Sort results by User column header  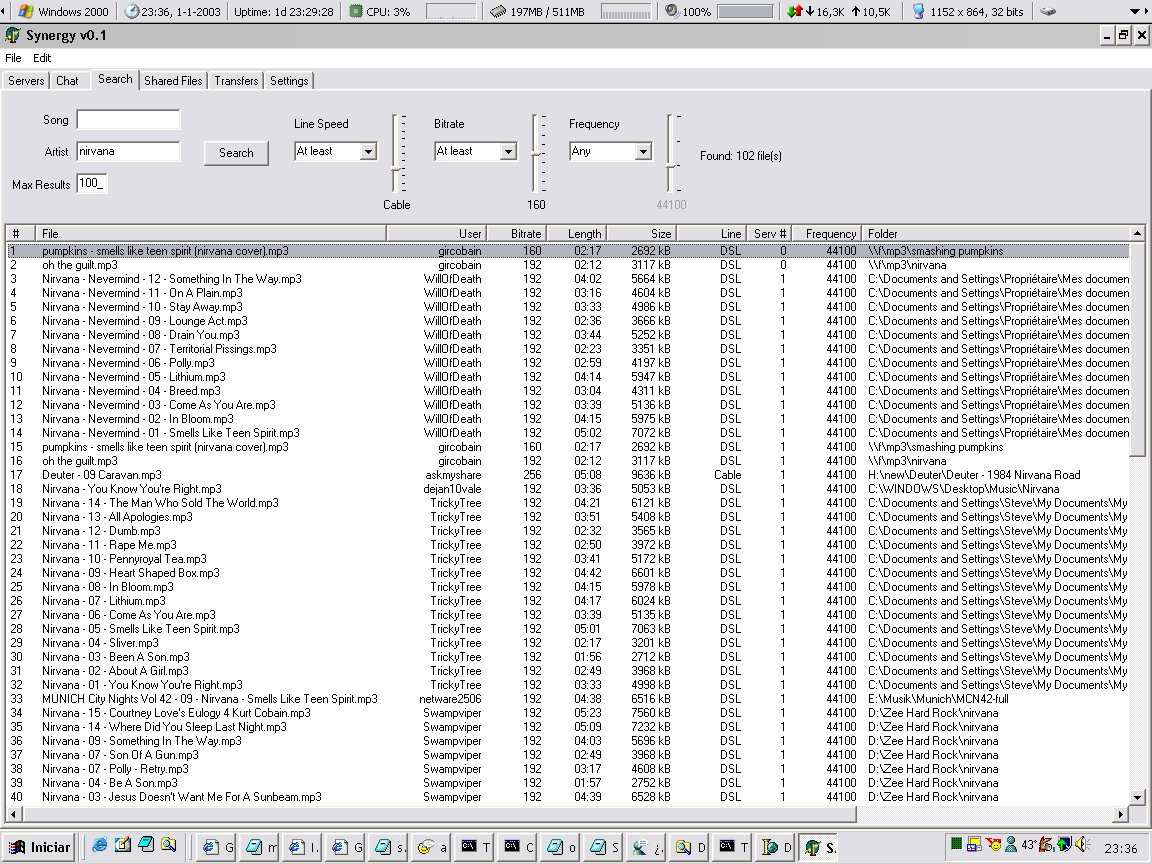tap(436, 234)
